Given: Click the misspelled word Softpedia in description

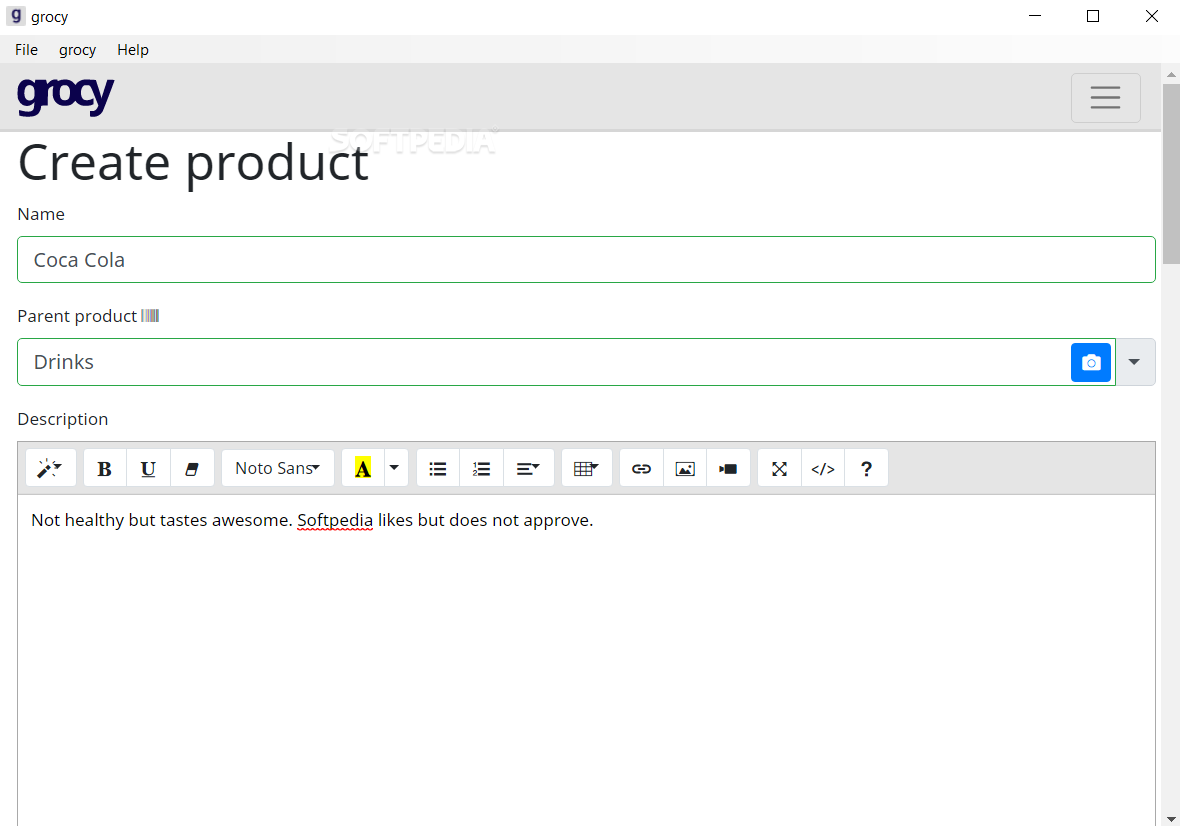Looking at the screenshot, I should pyautogui.click(x=335, y=520).
